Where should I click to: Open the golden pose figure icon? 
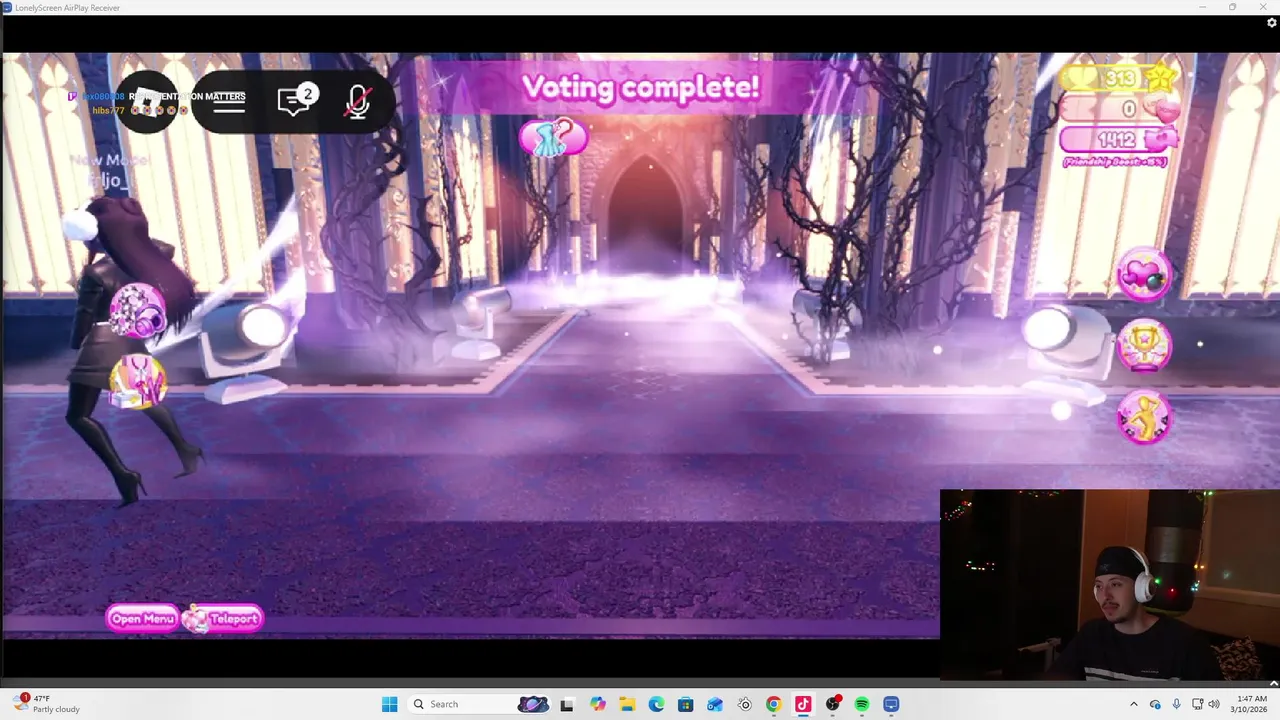point(1144,417)
